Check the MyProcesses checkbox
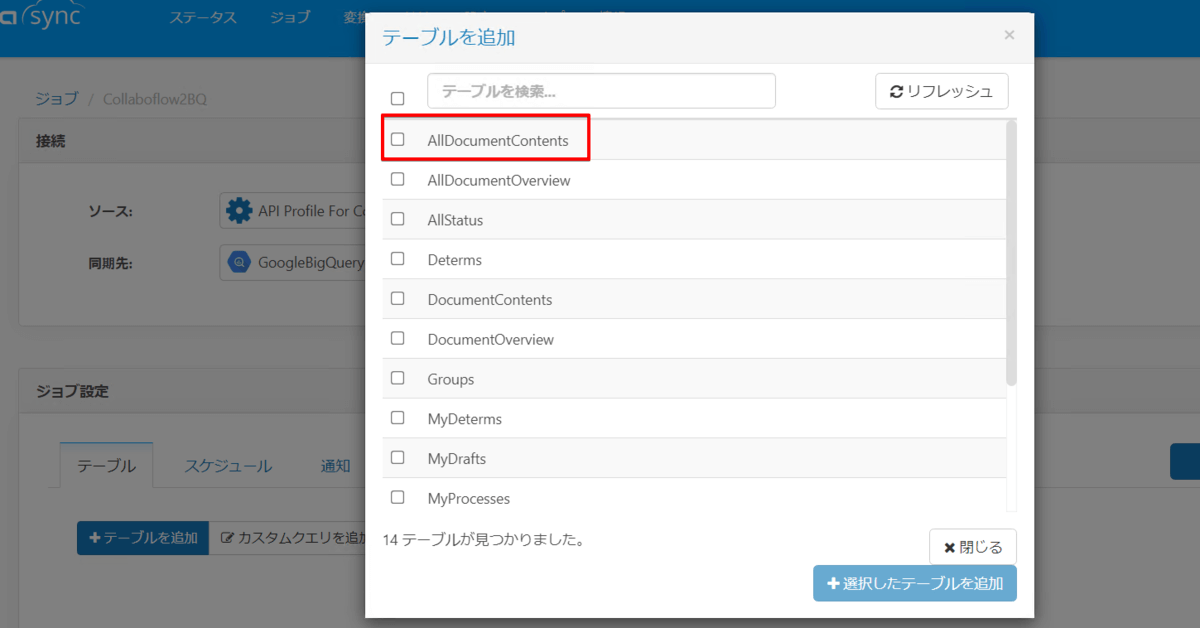 pyautogui.click(x=398, y=497)
